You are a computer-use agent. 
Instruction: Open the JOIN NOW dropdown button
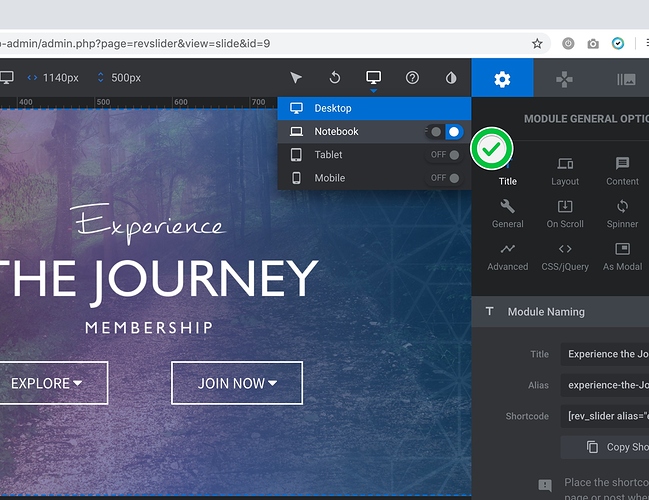[x=237, y=383]
